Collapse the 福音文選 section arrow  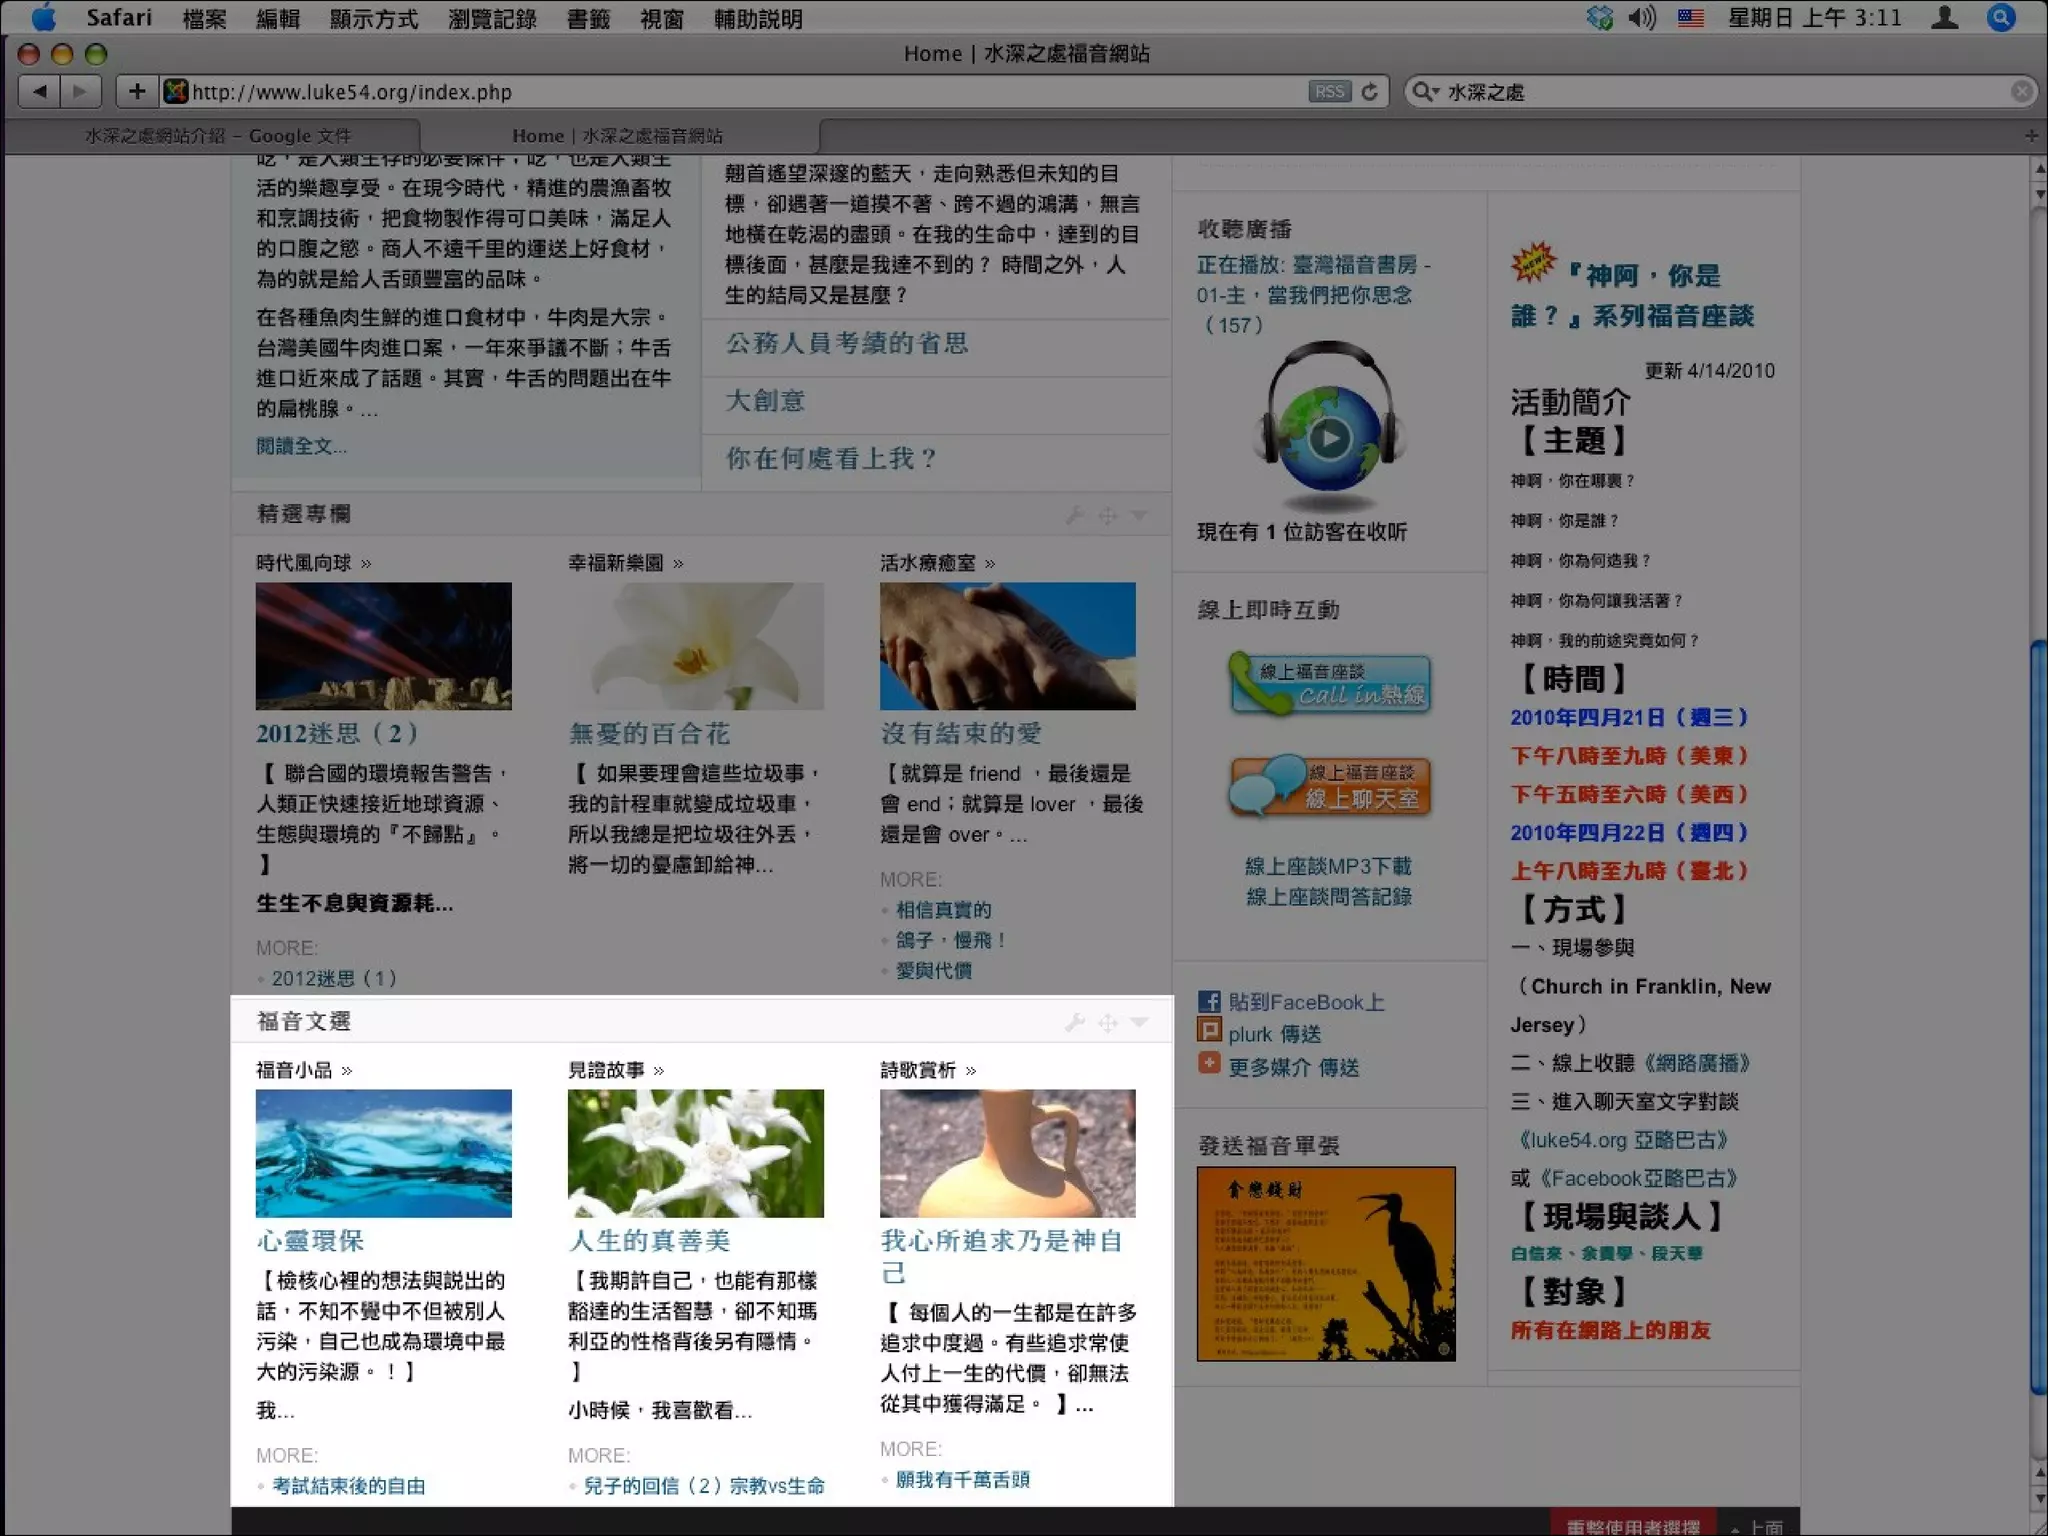tap(1139, 1022)
